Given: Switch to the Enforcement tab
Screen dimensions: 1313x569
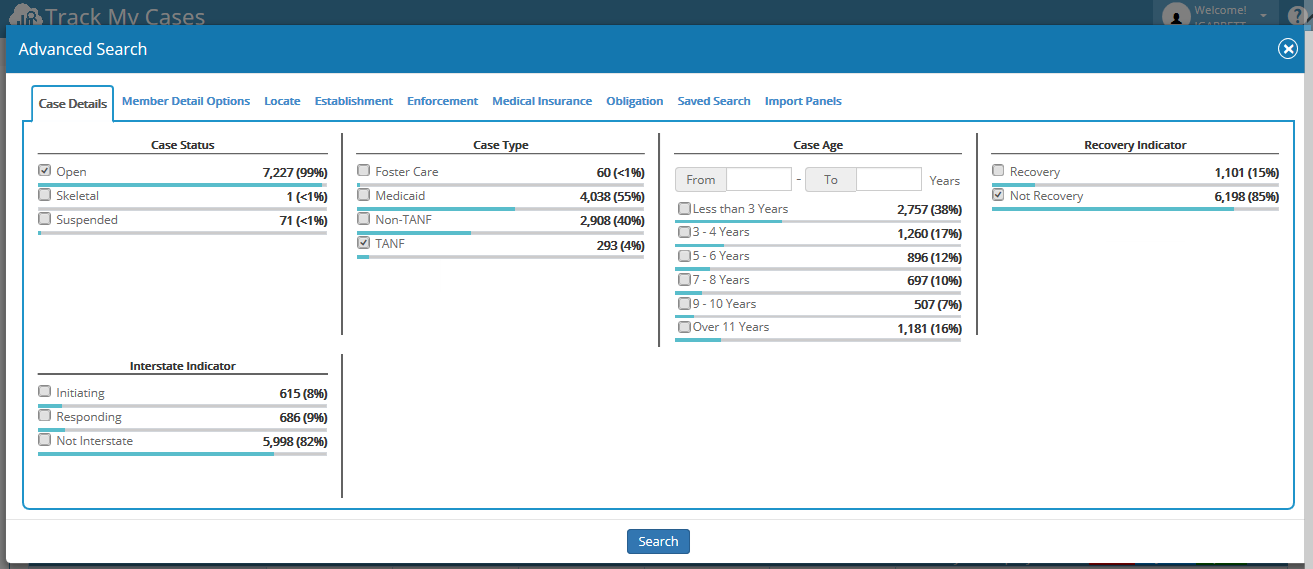Looking at the screenshot, I should [x=442, y=101].
